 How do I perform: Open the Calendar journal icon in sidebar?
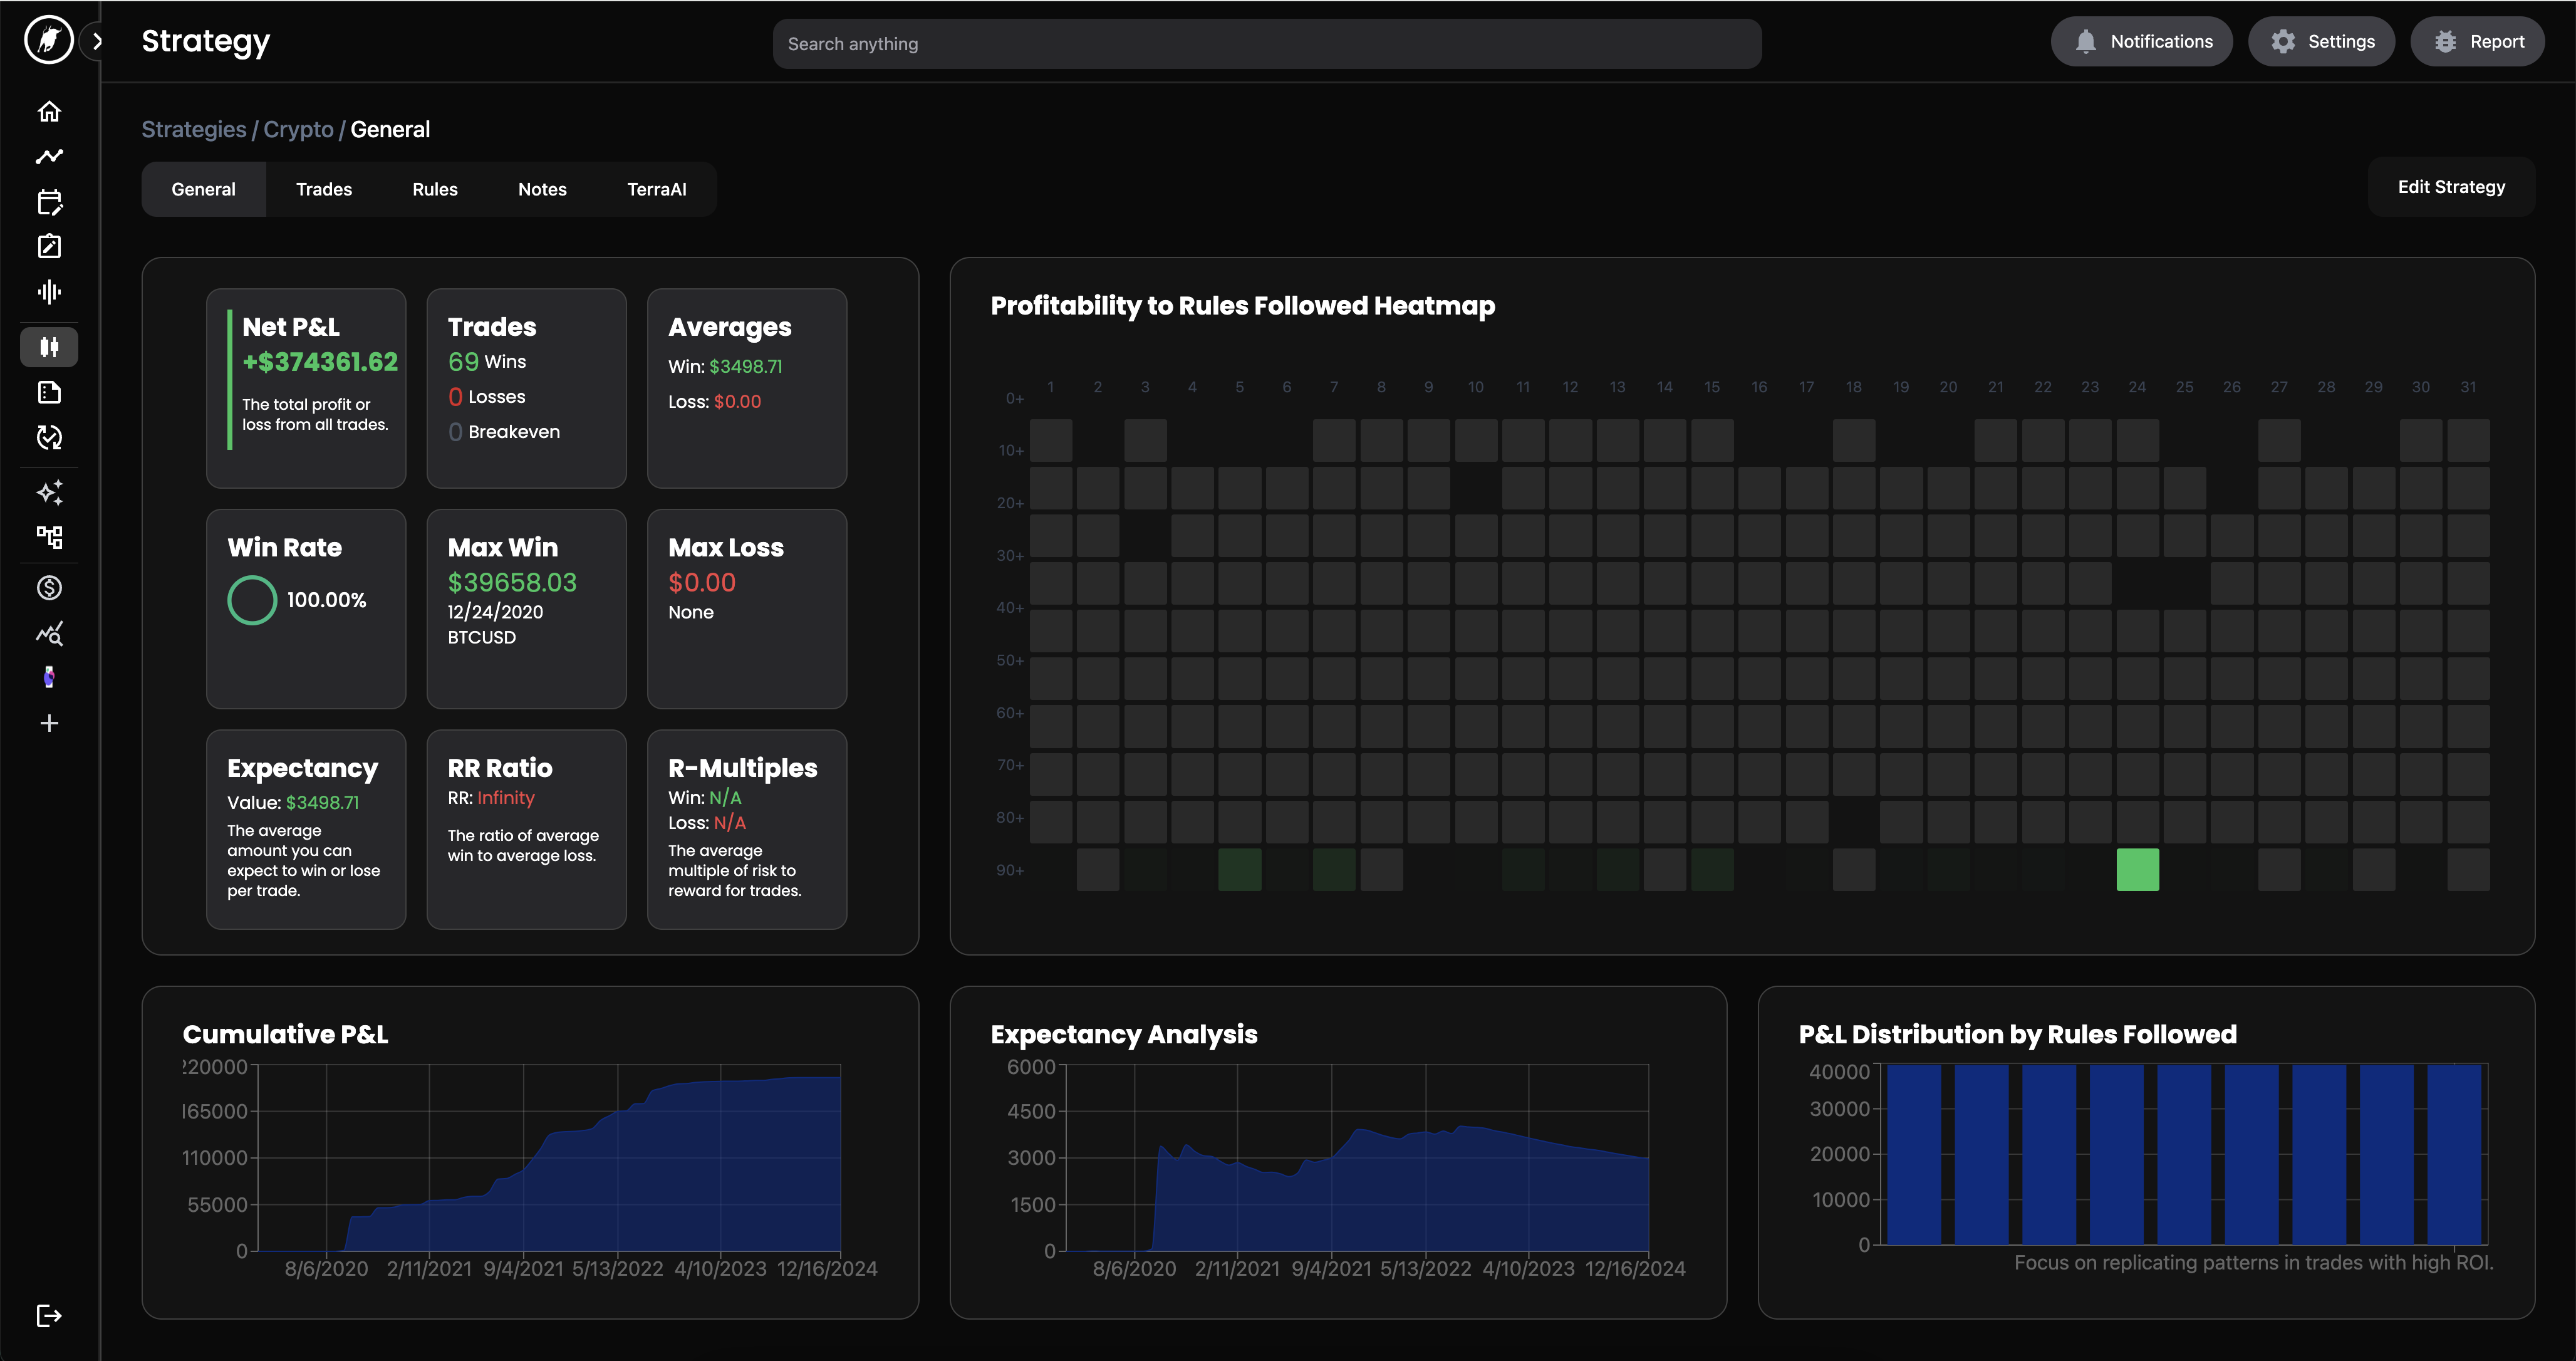[49, 202]
